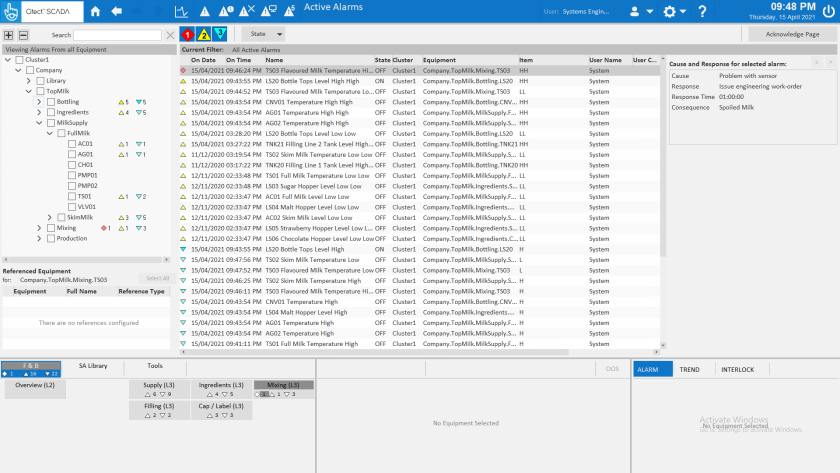Enable the Production checkbox

[x=51, y=238]
